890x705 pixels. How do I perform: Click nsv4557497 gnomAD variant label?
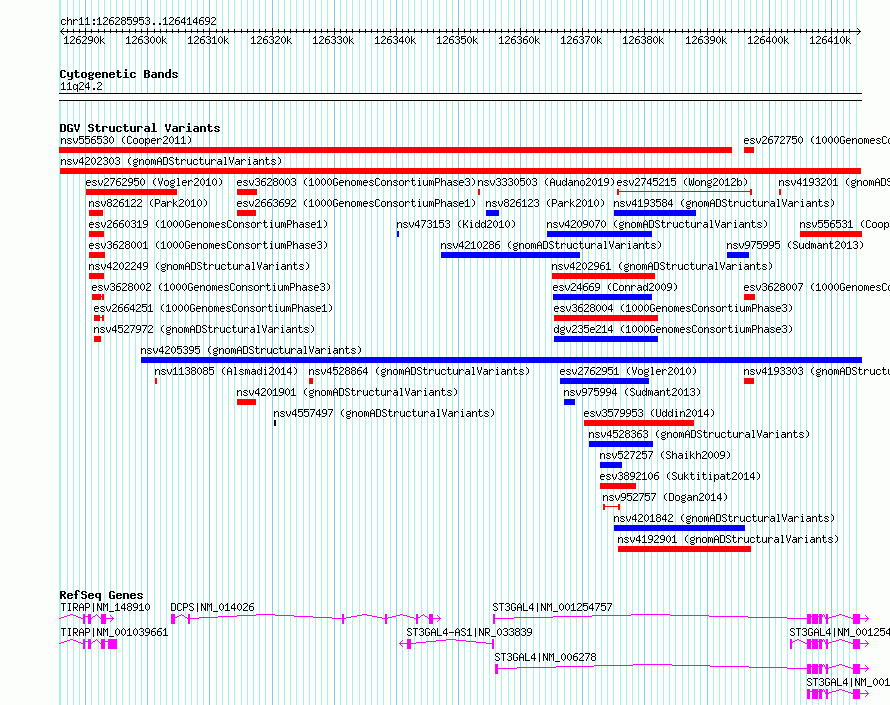point(384,413)
